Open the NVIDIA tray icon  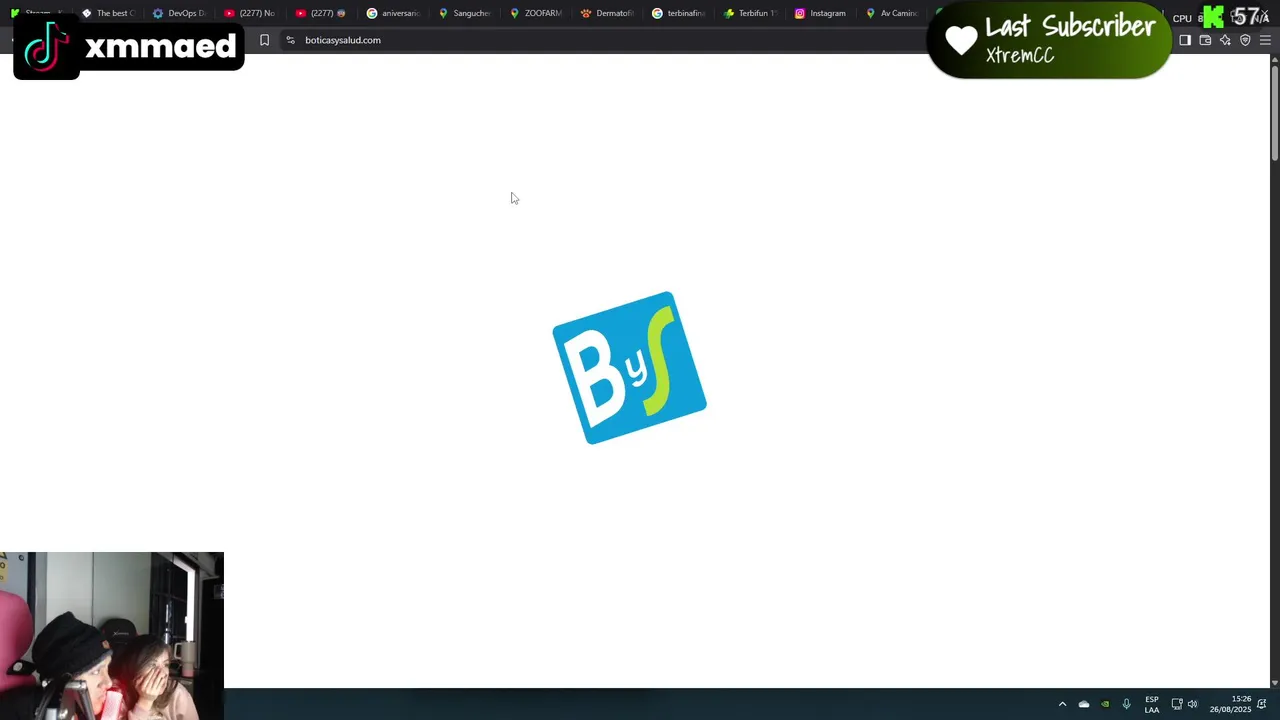coord(1105,704)
